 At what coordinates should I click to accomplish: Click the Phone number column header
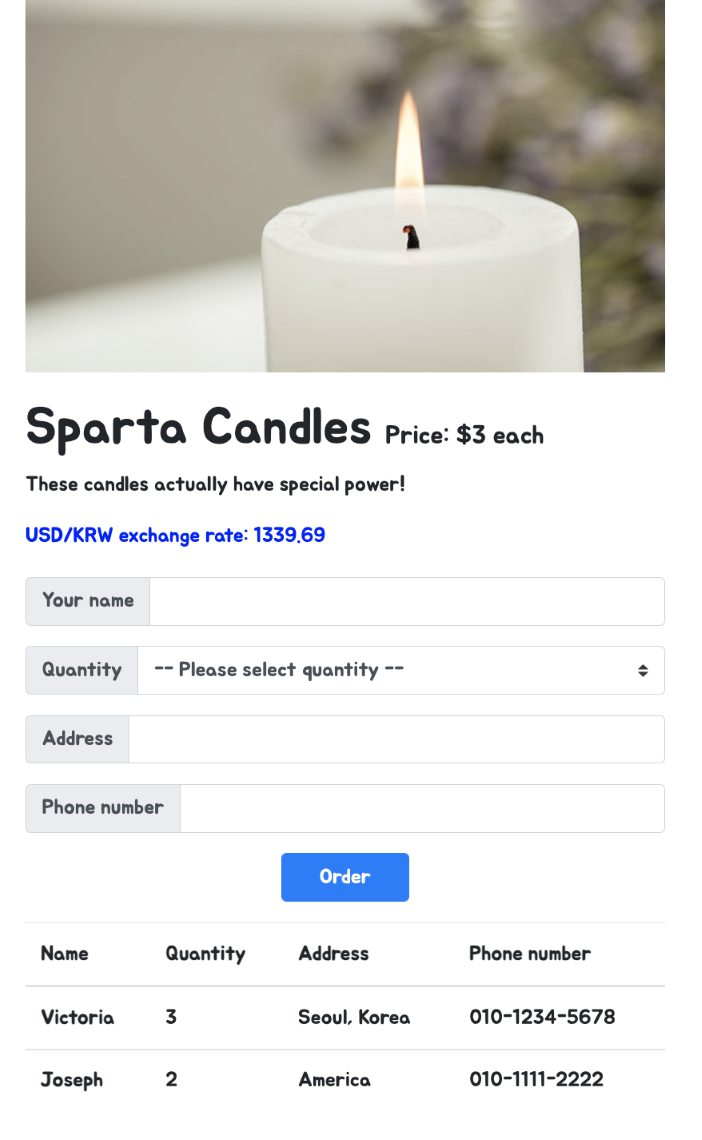[529, 954]
